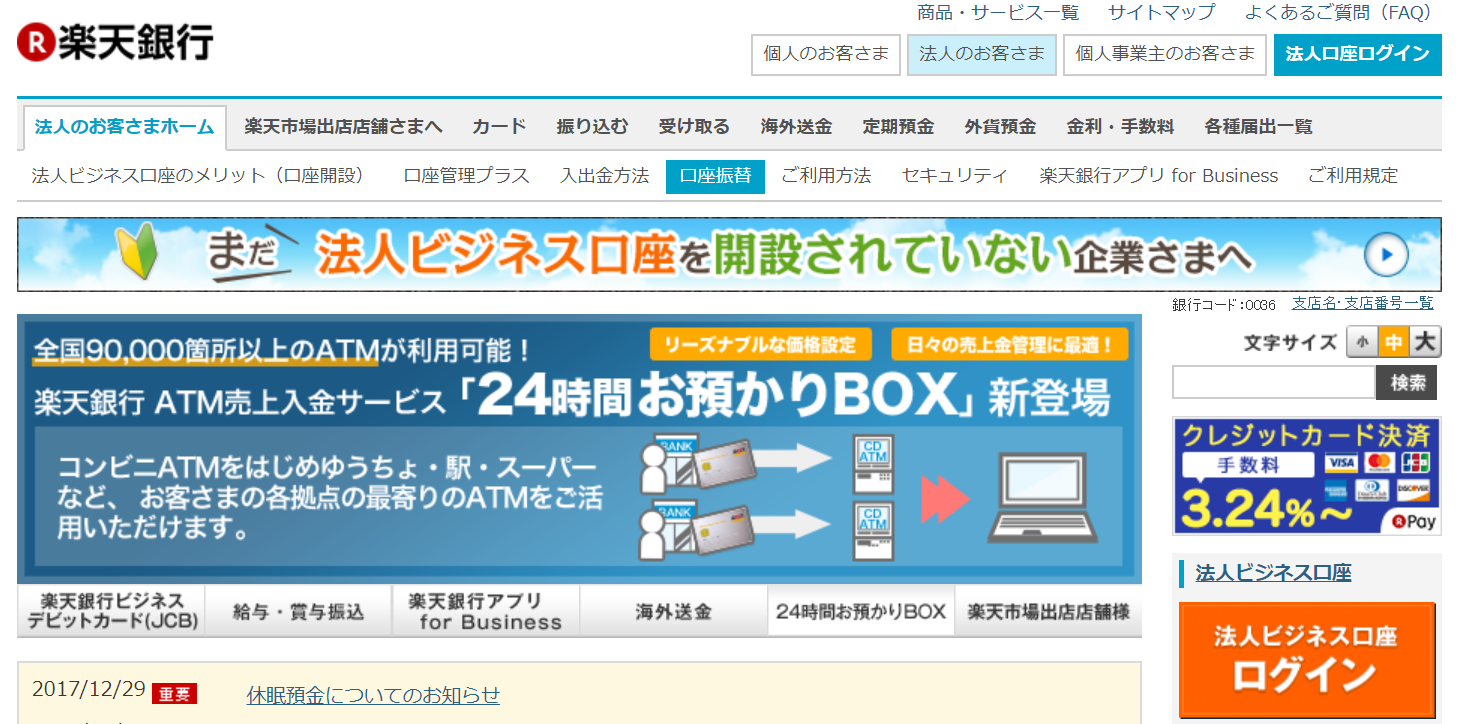The image size is (1483, 724).
Task: Select 個人事業主のお客さま tab
Action: pos(1165,55)
